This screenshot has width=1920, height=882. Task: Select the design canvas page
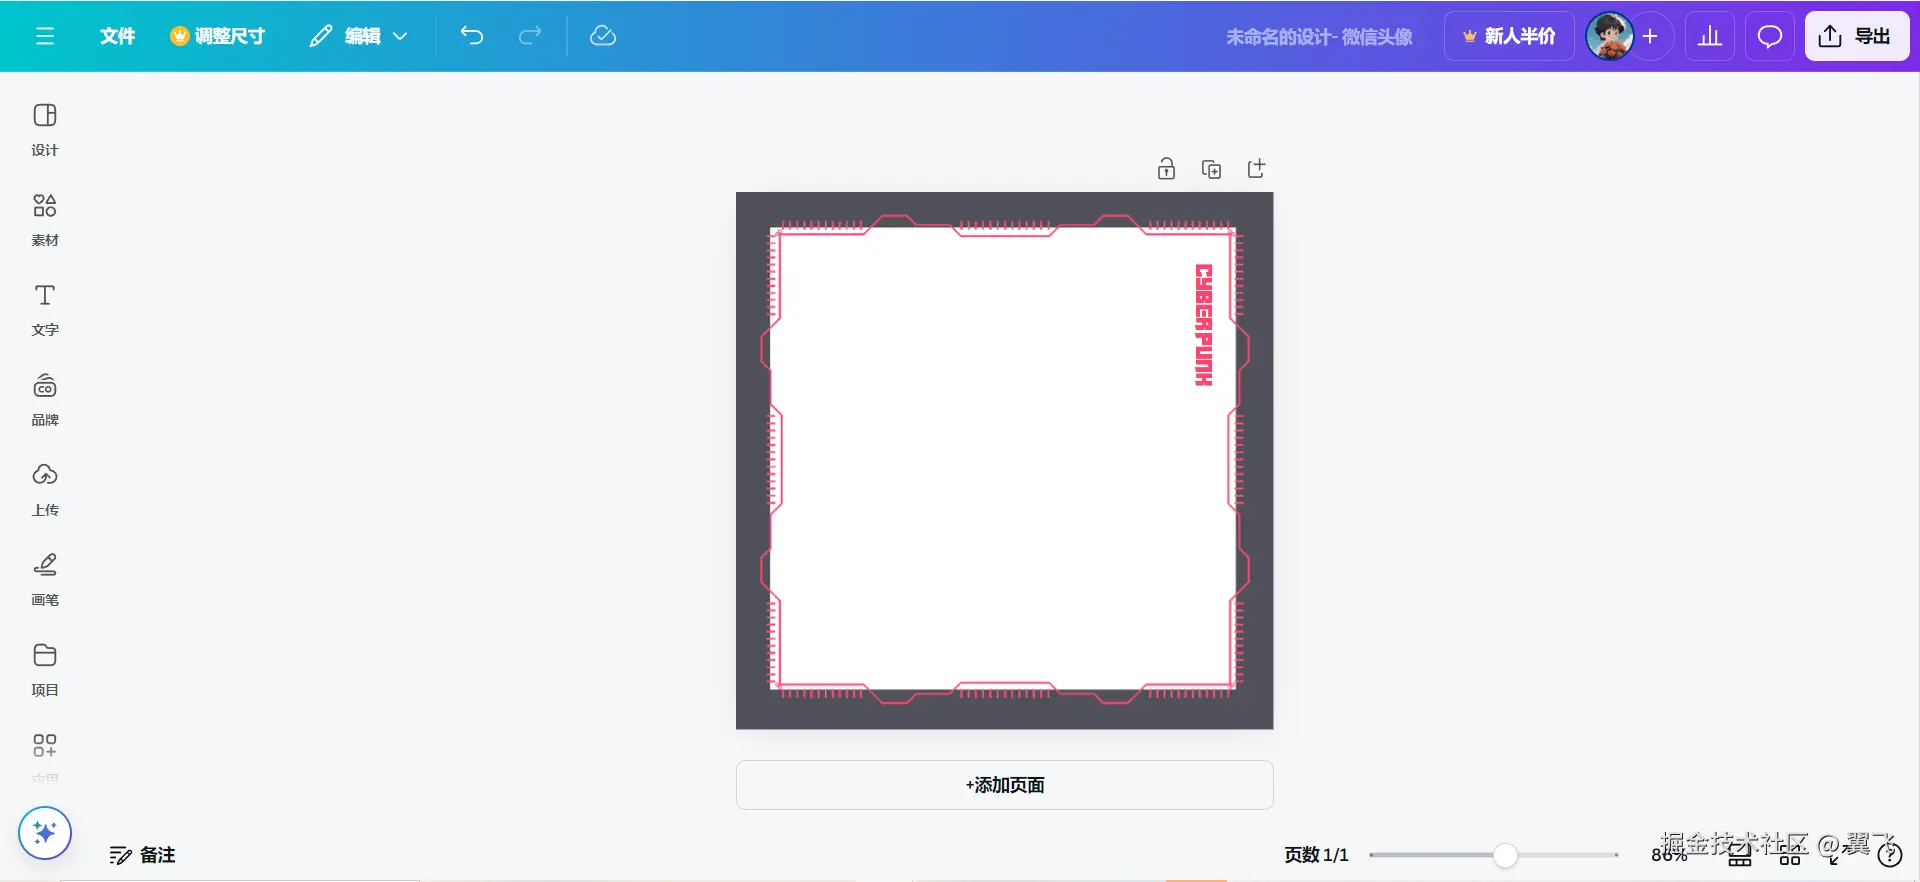(1004, 460)
